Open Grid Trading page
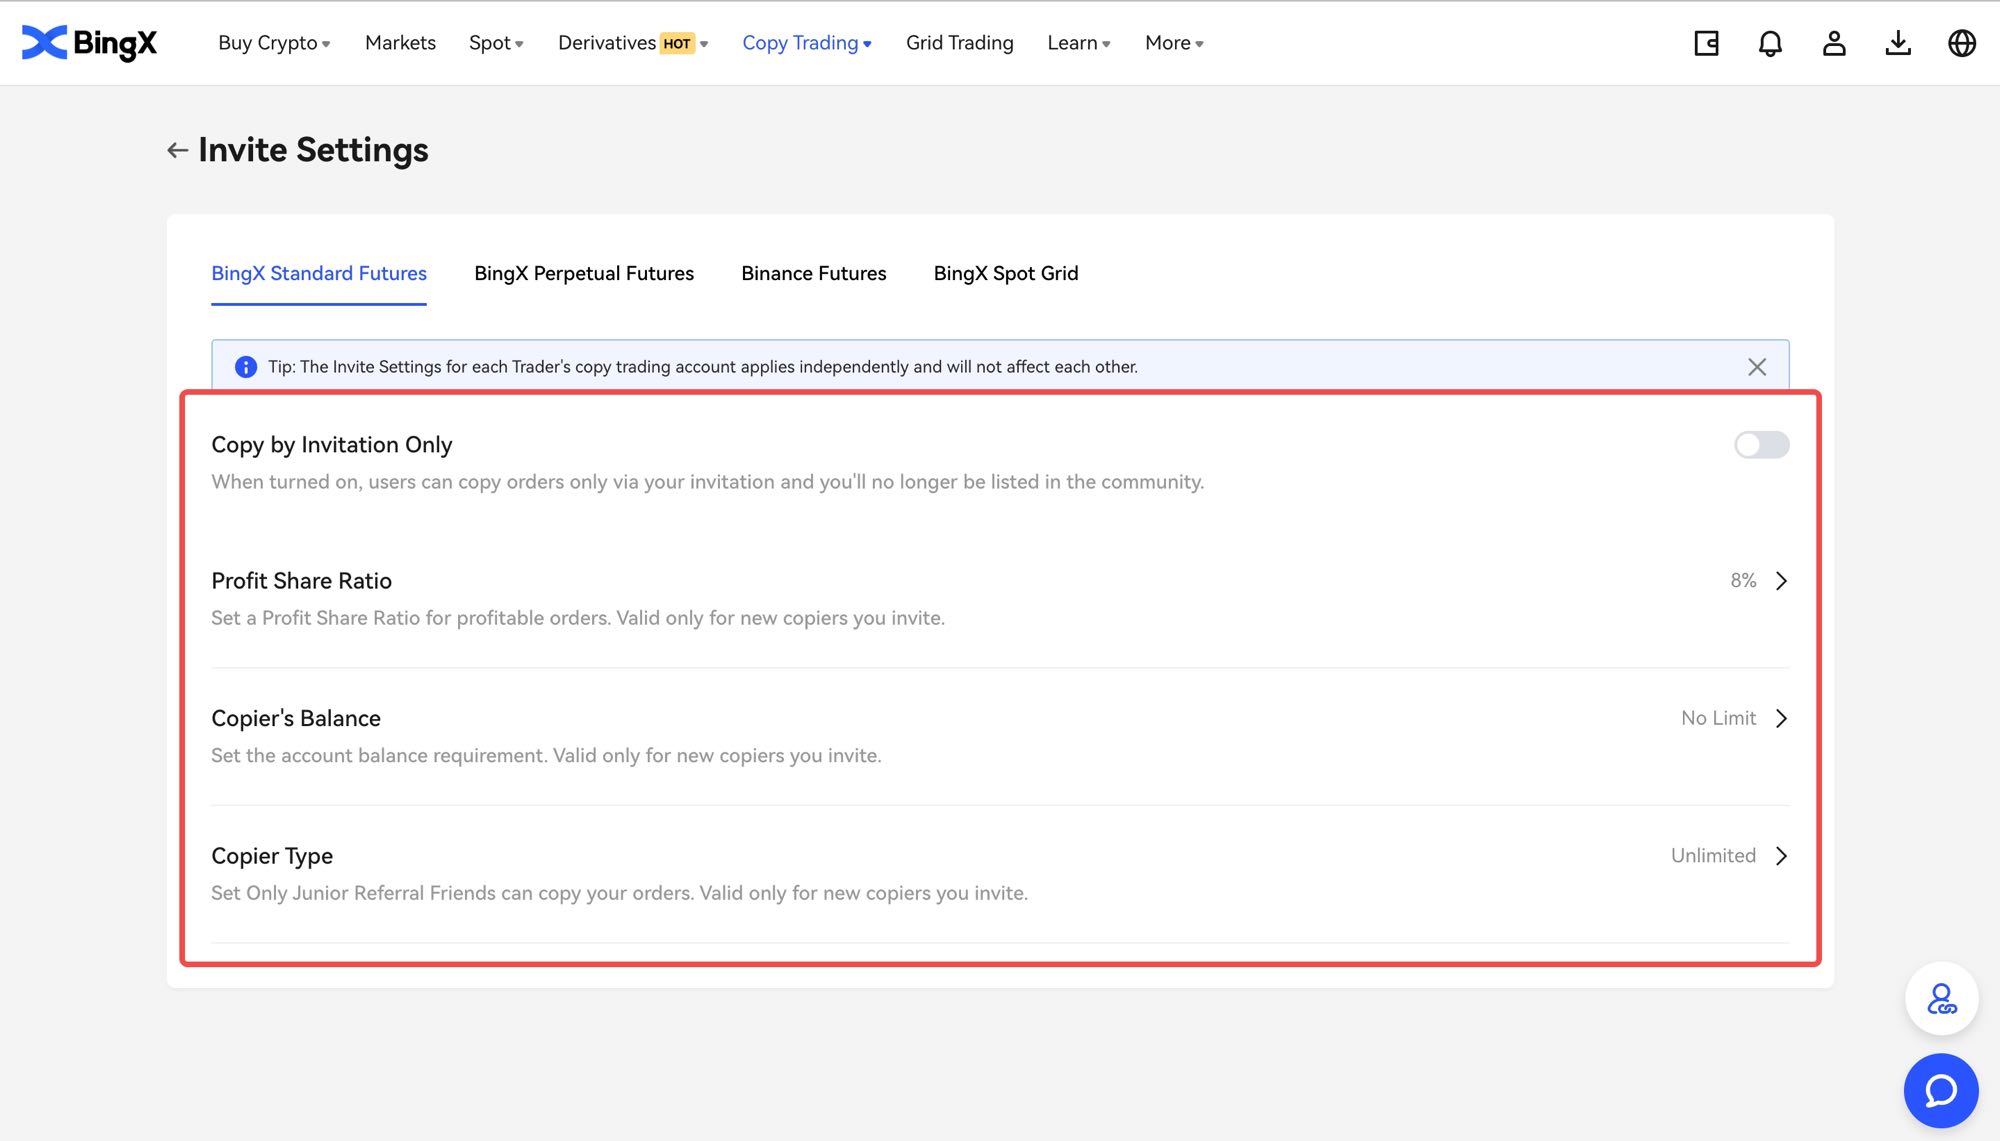2000x1141 pixels. (959, 43)
